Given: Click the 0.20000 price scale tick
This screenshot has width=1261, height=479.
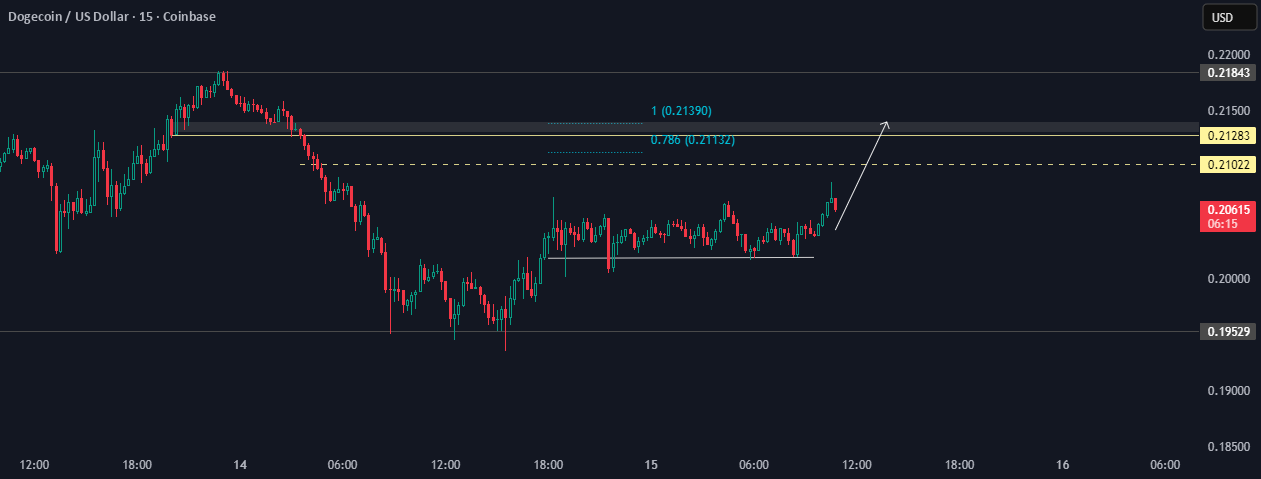Looking at the screenshot, I should pyautogui.click(x=1227, y=279).
